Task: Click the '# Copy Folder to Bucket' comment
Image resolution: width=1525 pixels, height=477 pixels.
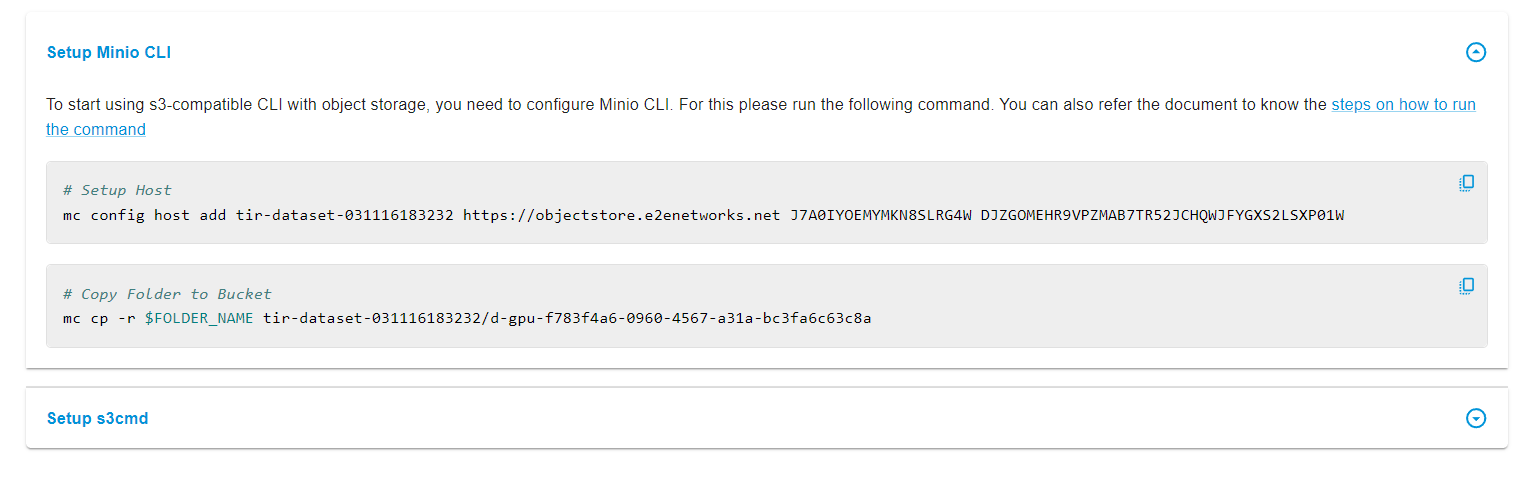Action: (x=167, y=294)
